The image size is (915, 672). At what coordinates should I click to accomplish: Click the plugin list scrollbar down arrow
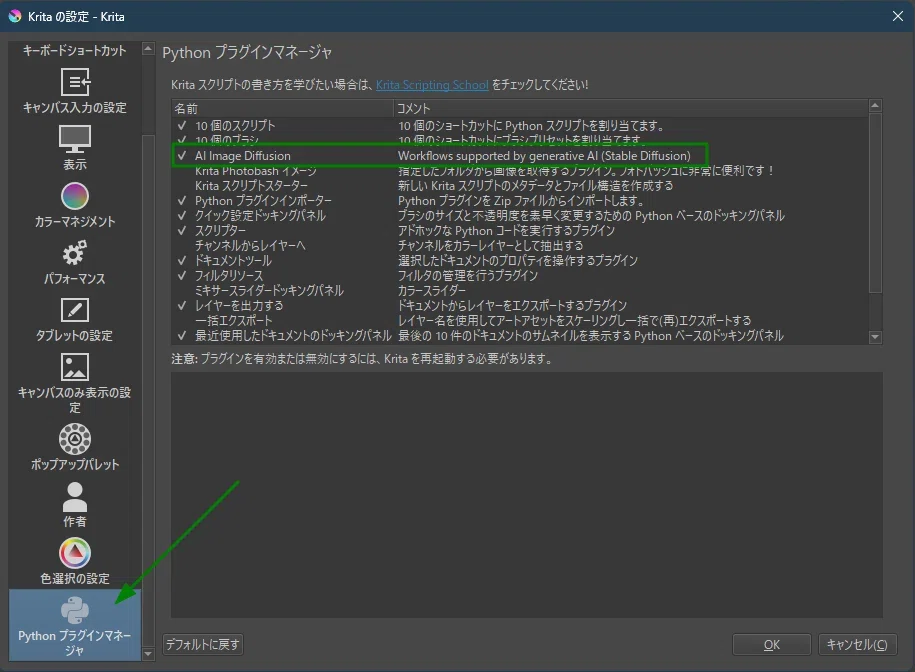tap(875, 337)
